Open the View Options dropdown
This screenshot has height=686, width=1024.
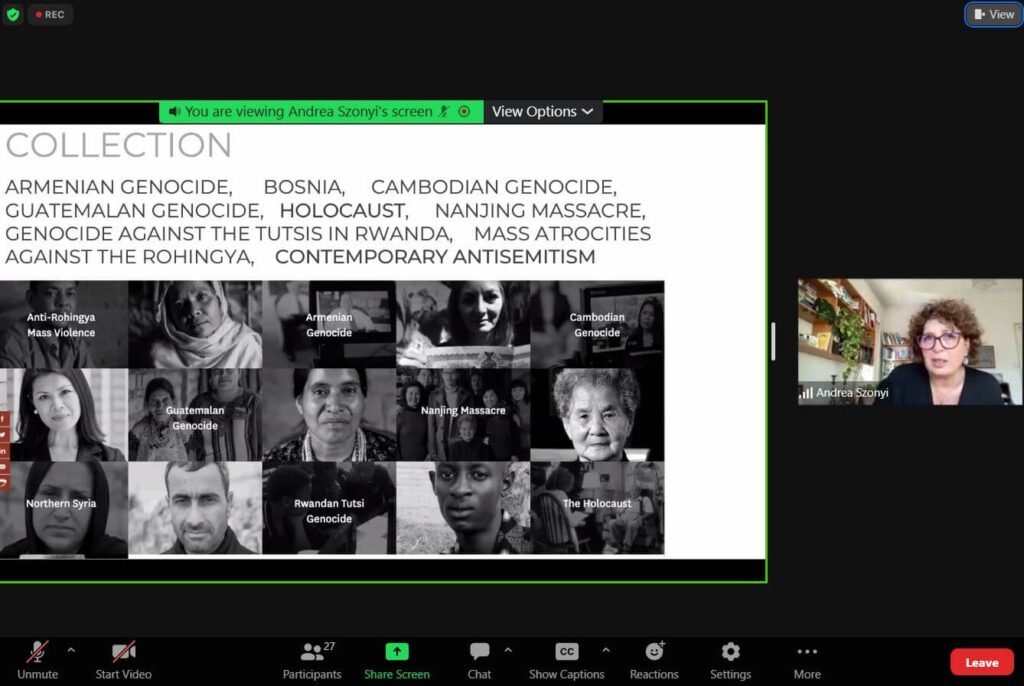pyautogui.click(x=542, y=111)
